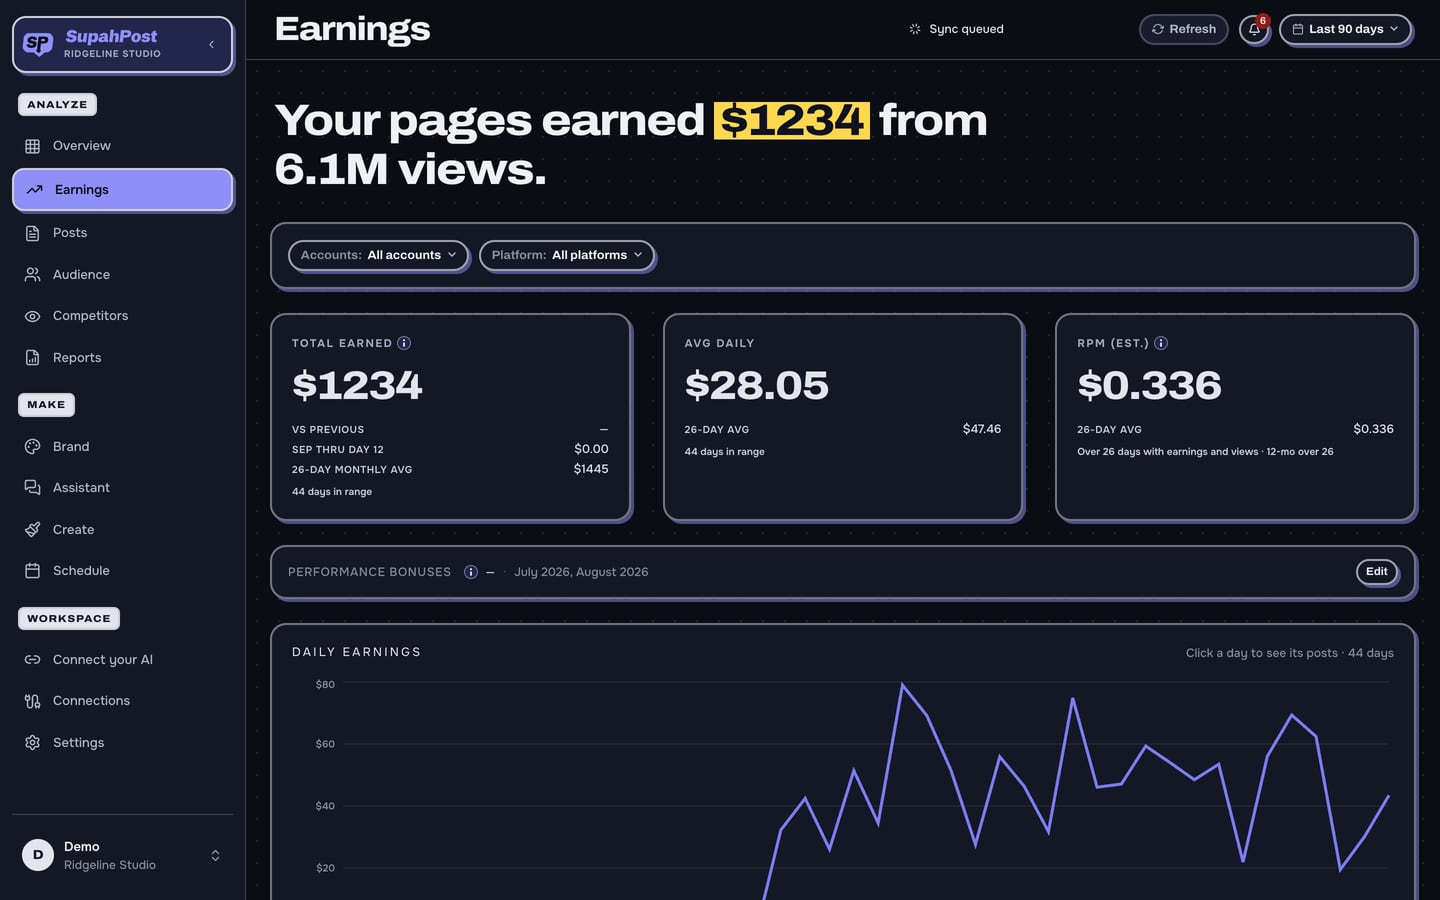Open Brand under Make

click(x=123, y=447)
